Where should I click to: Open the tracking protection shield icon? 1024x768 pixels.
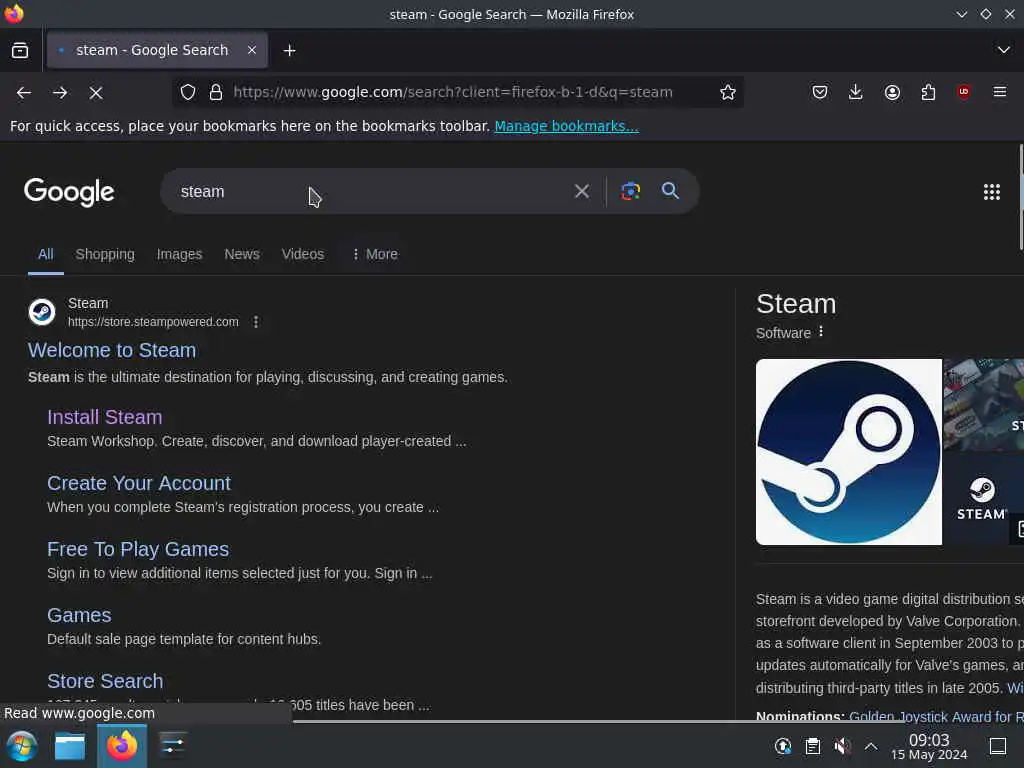tap(188, 92)
